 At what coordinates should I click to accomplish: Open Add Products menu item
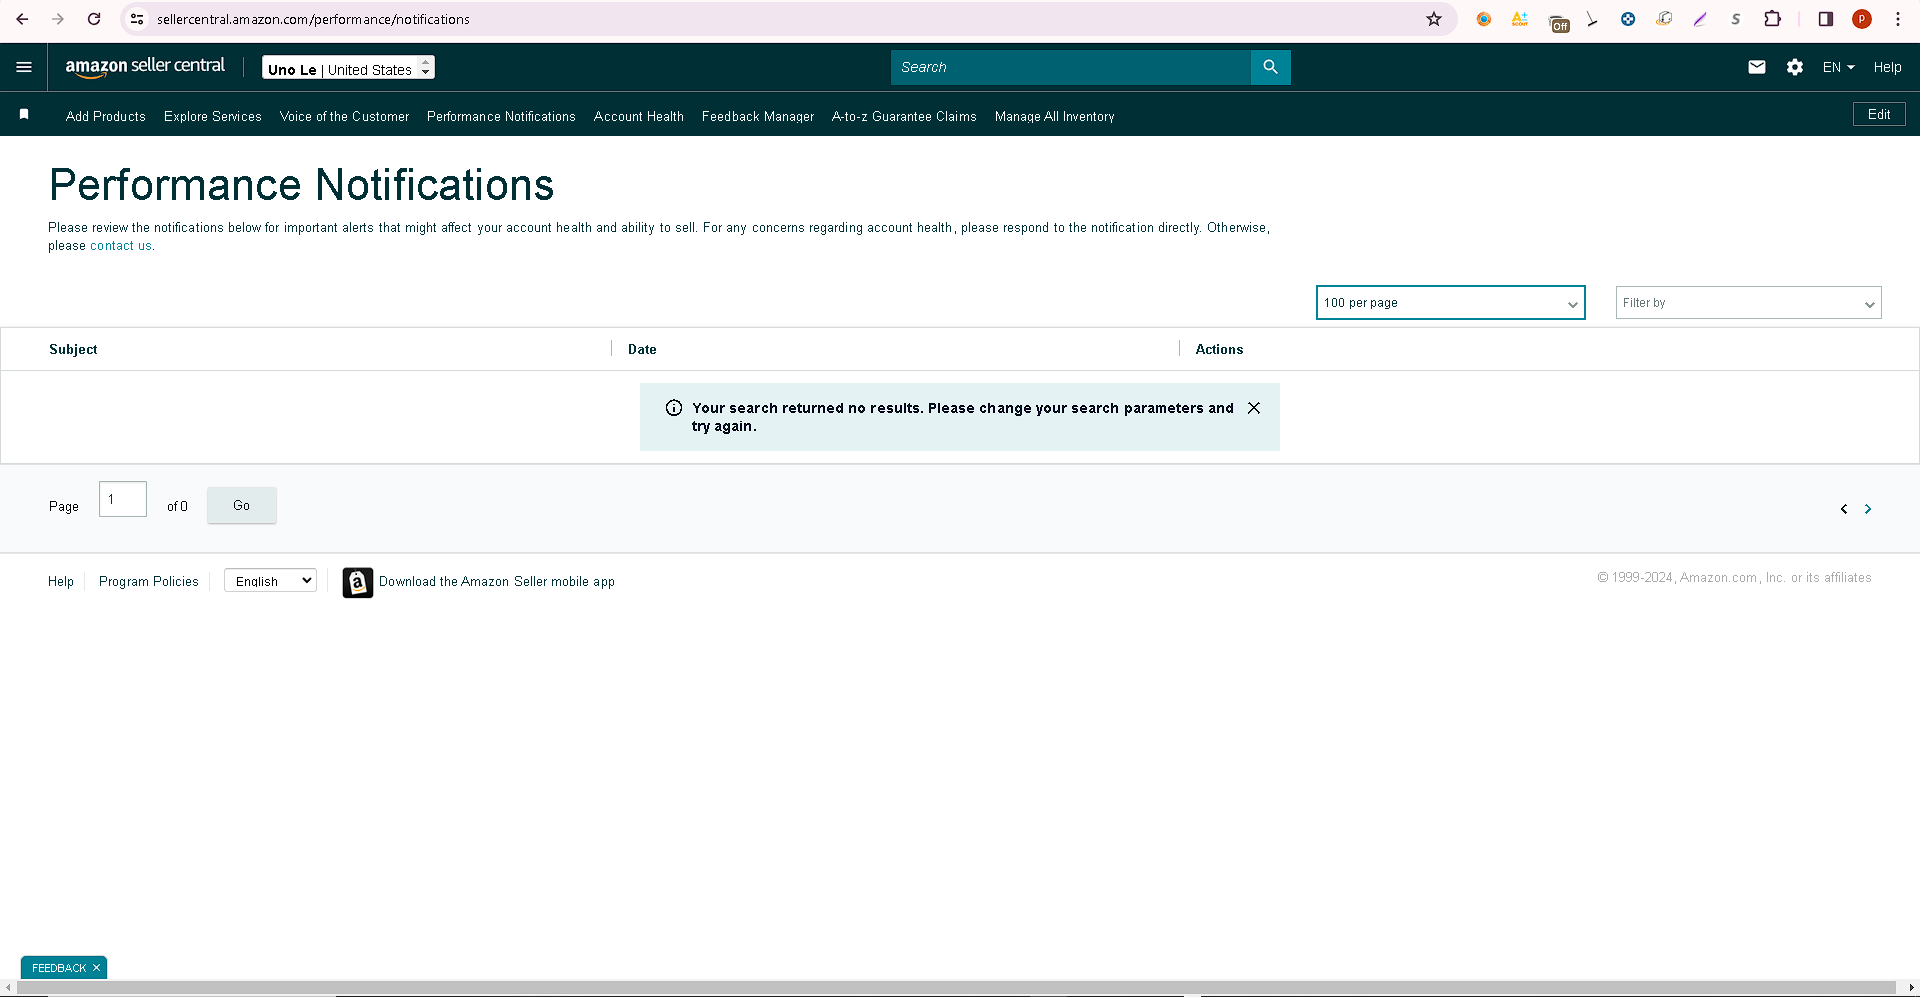point(106,117)
